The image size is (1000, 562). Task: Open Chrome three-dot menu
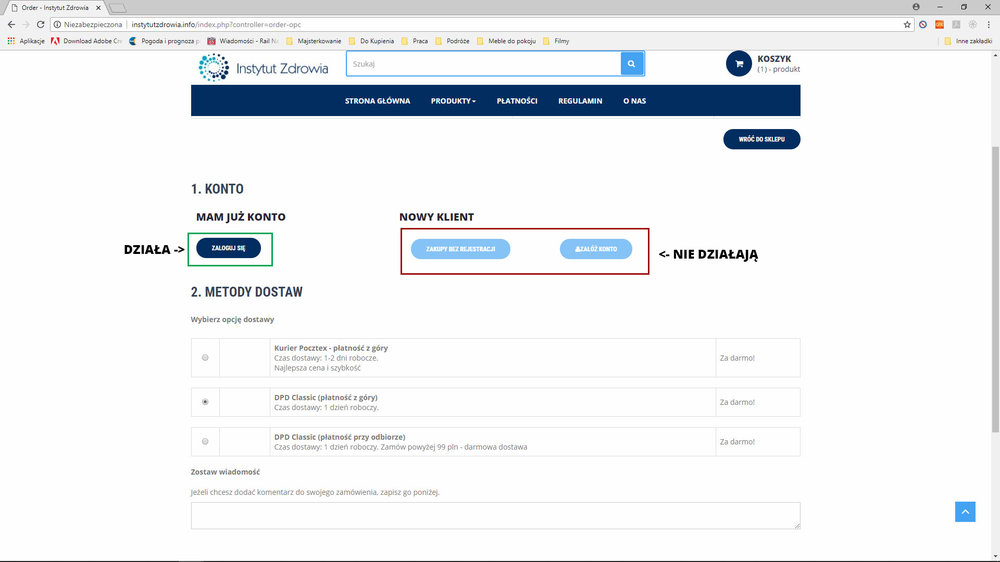click(989, 24)
